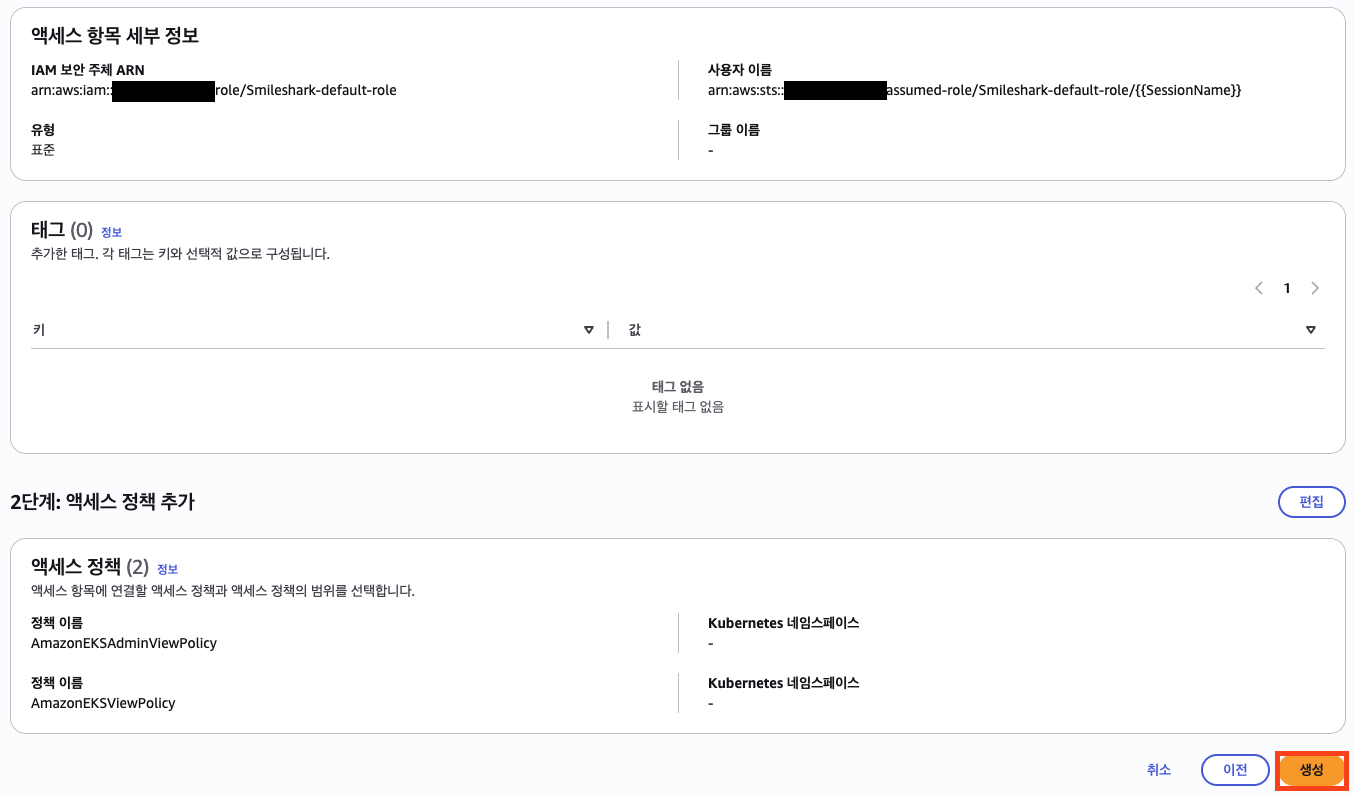
Task: Go back with the 이전 button
Action: click(x=1235, y=770)
